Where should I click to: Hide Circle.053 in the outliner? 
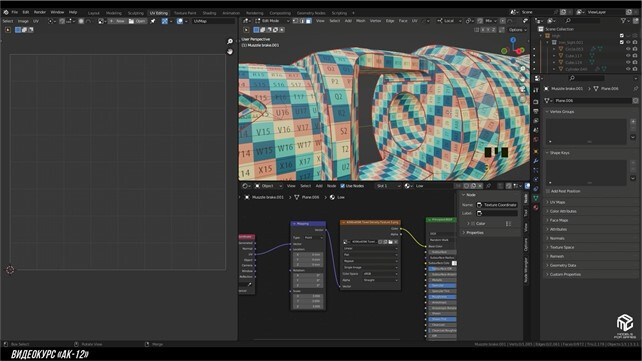(628, 49)
